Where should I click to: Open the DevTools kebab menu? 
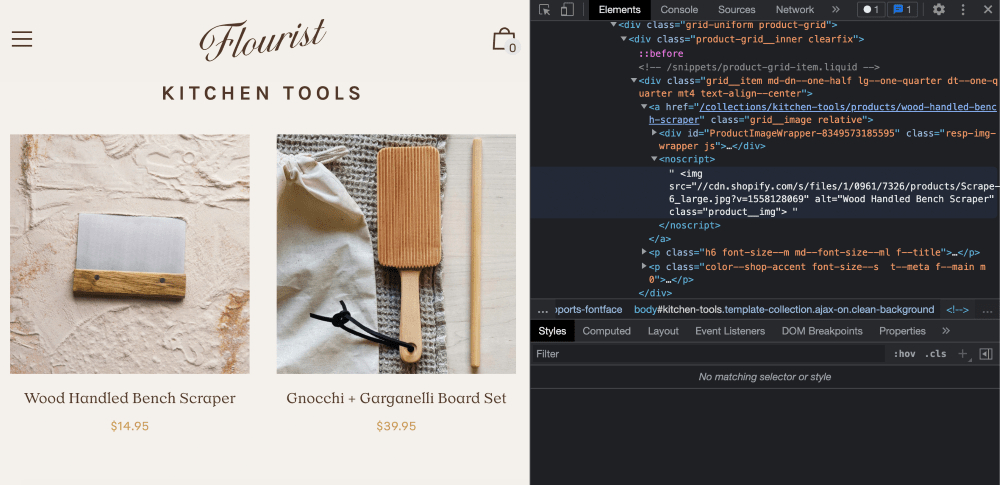(x=963, y=10)
